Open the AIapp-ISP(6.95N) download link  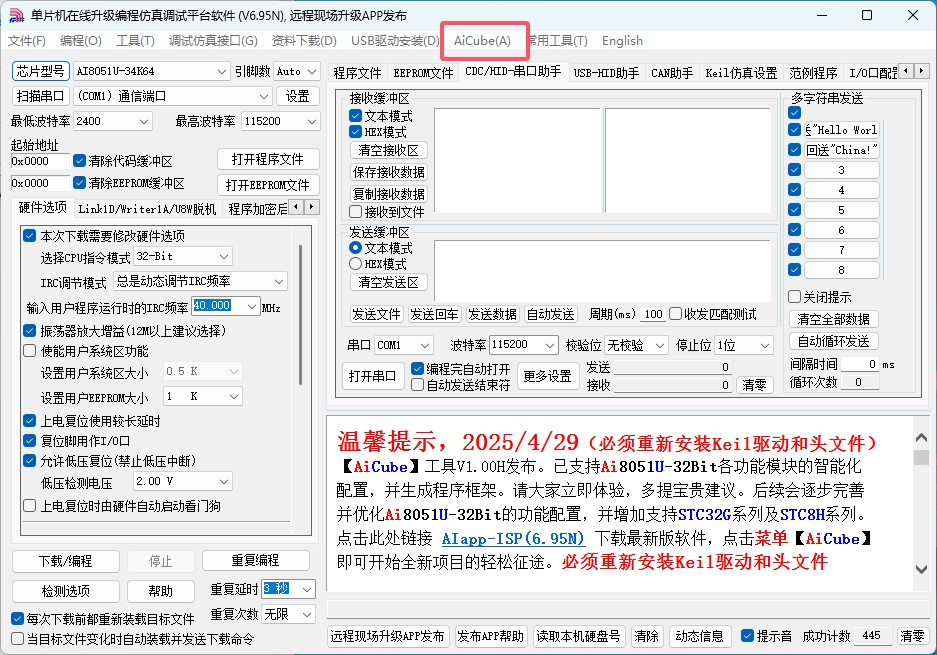click(513, 538)
